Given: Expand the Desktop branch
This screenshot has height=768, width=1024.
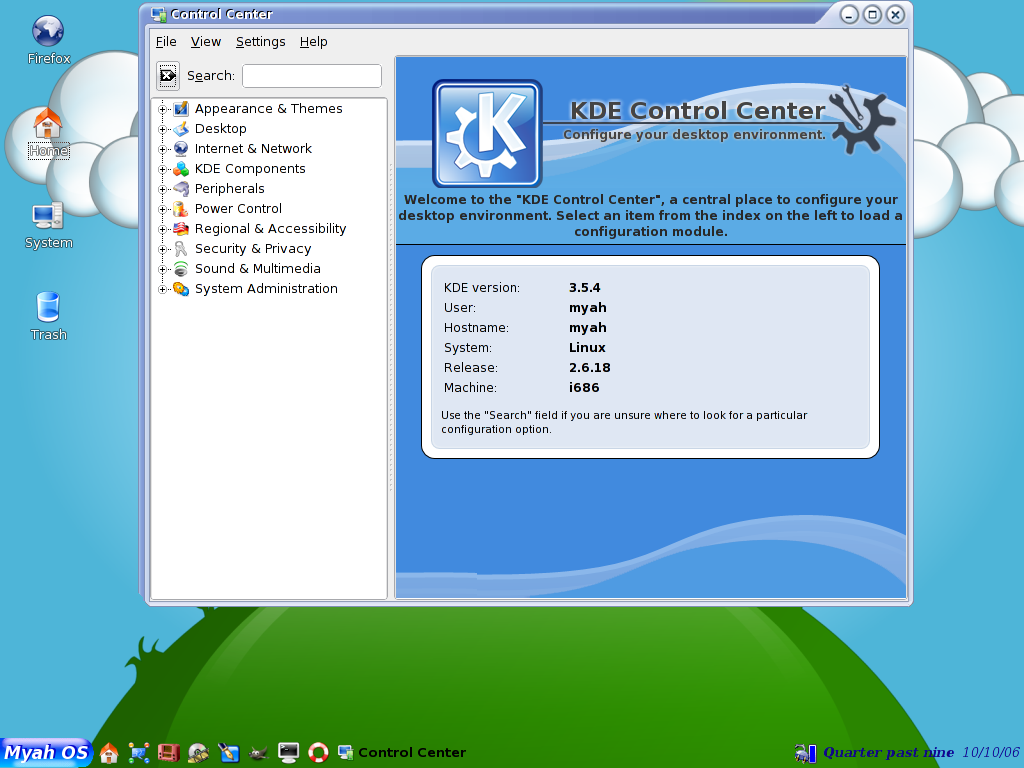Looking at the screenshot, I should point(163,129).
